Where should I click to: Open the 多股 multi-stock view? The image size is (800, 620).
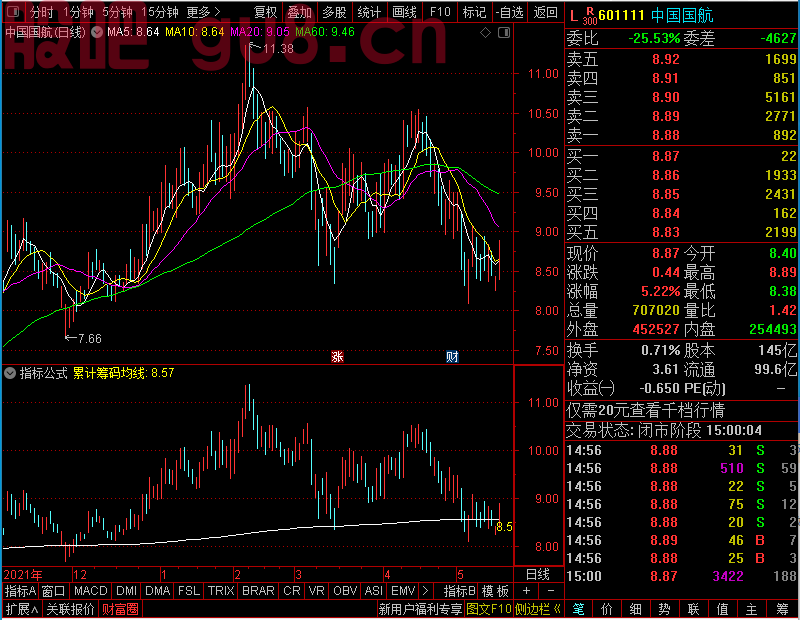tap(334, 12)
